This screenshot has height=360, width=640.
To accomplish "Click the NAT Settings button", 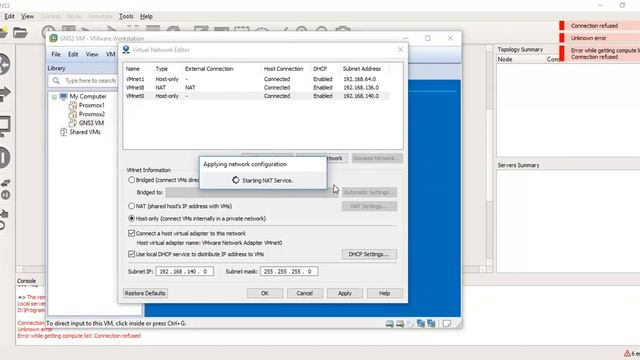I will pos(369,206).
